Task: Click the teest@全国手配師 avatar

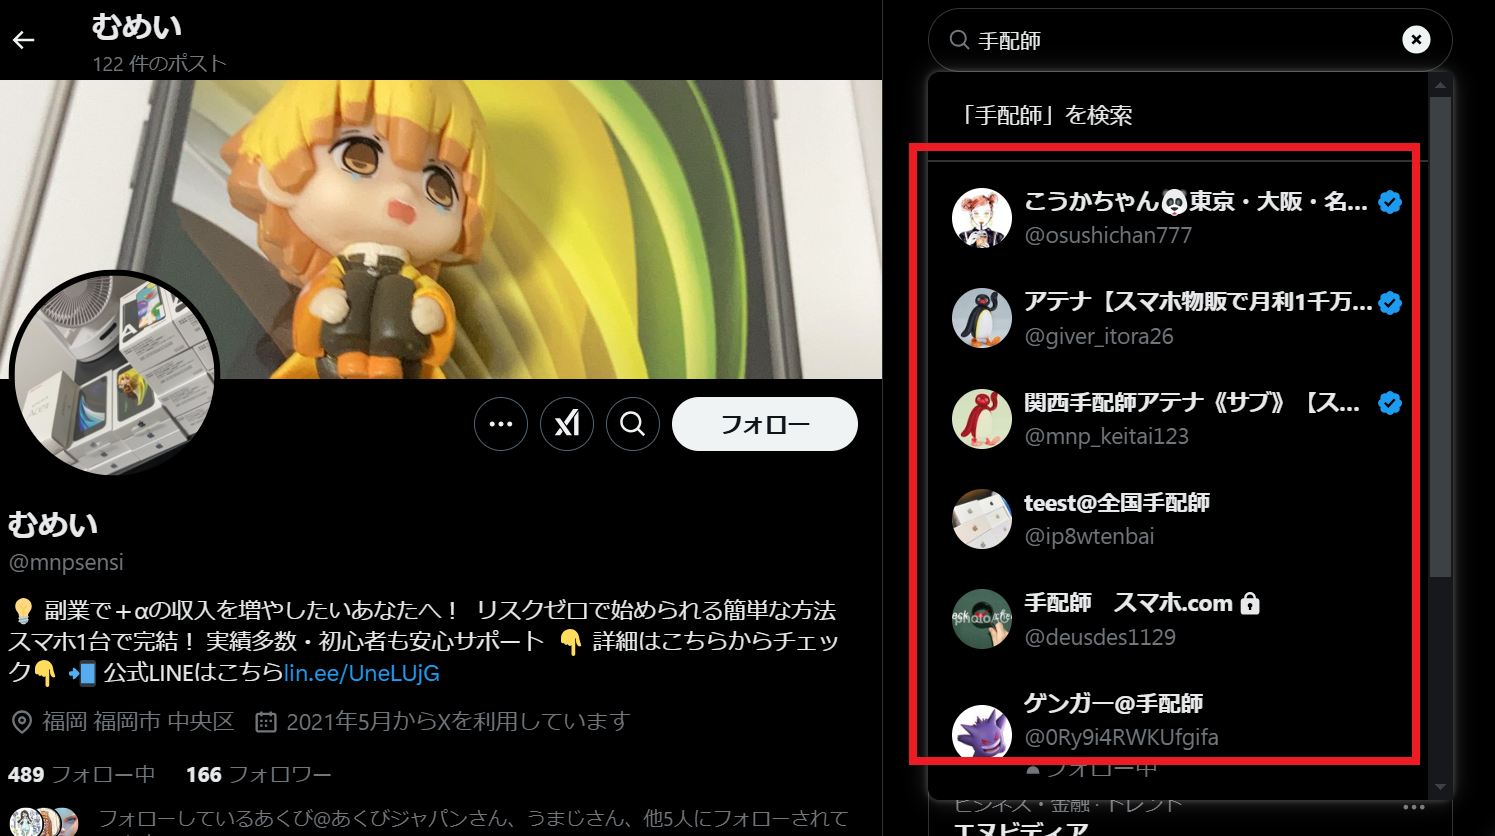Action: (x=982, y=519)
